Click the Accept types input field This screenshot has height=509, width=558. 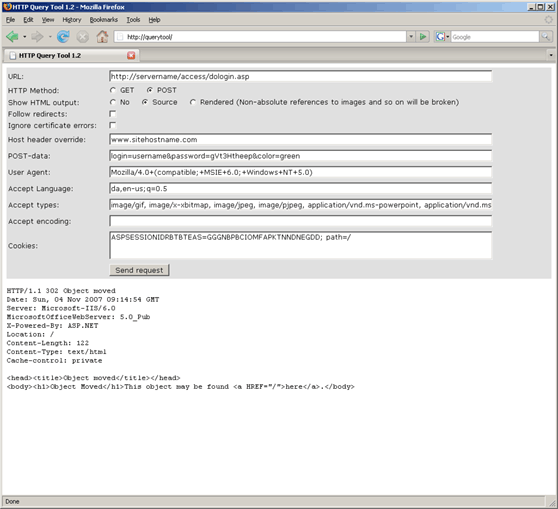tap(300, 205)
